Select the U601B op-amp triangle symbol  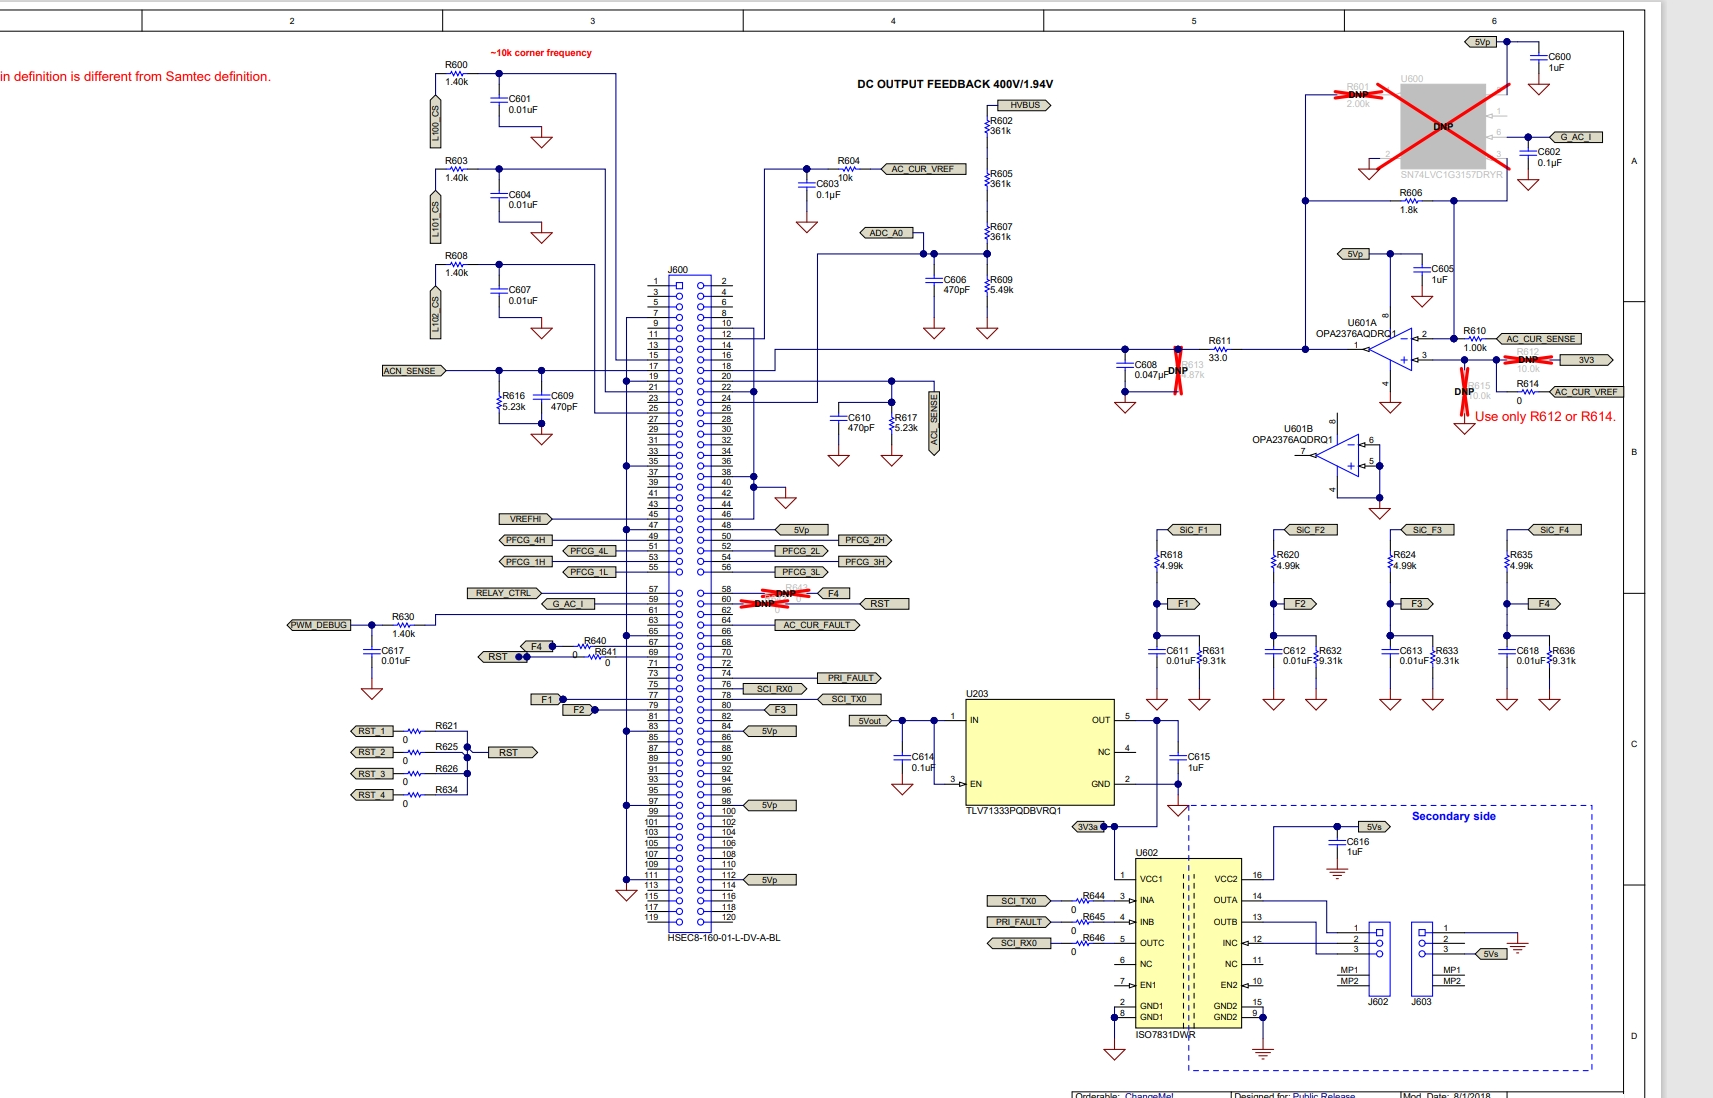pos(1339,456)
